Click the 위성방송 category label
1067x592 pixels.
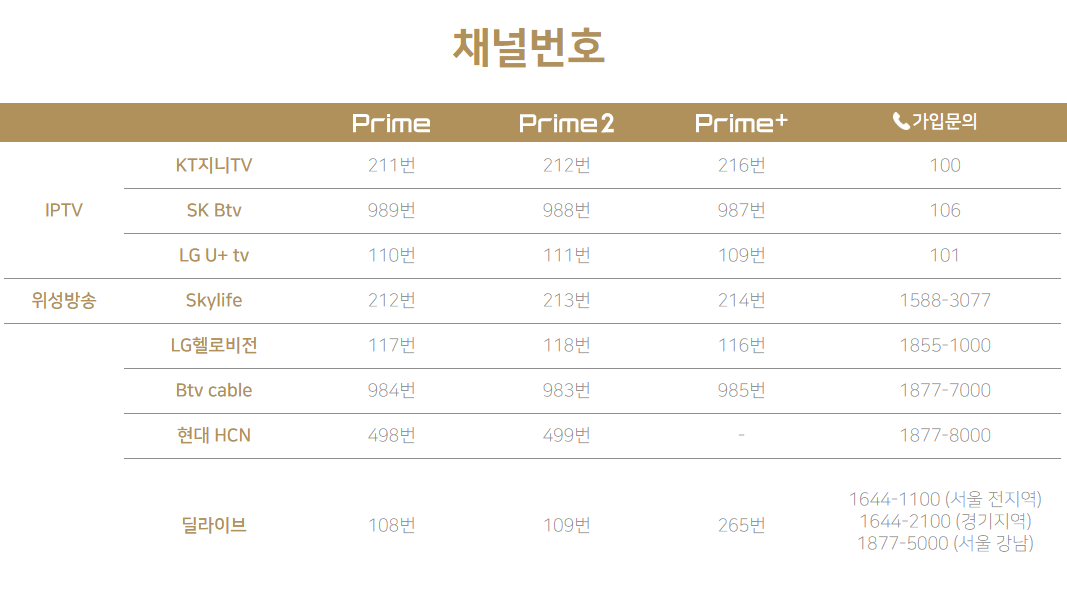[x=63, y=300]
